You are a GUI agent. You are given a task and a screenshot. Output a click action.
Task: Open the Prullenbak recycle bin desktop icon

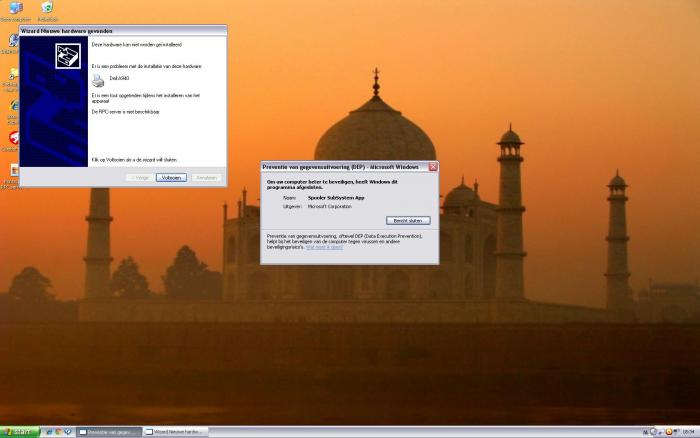[47, 11]
